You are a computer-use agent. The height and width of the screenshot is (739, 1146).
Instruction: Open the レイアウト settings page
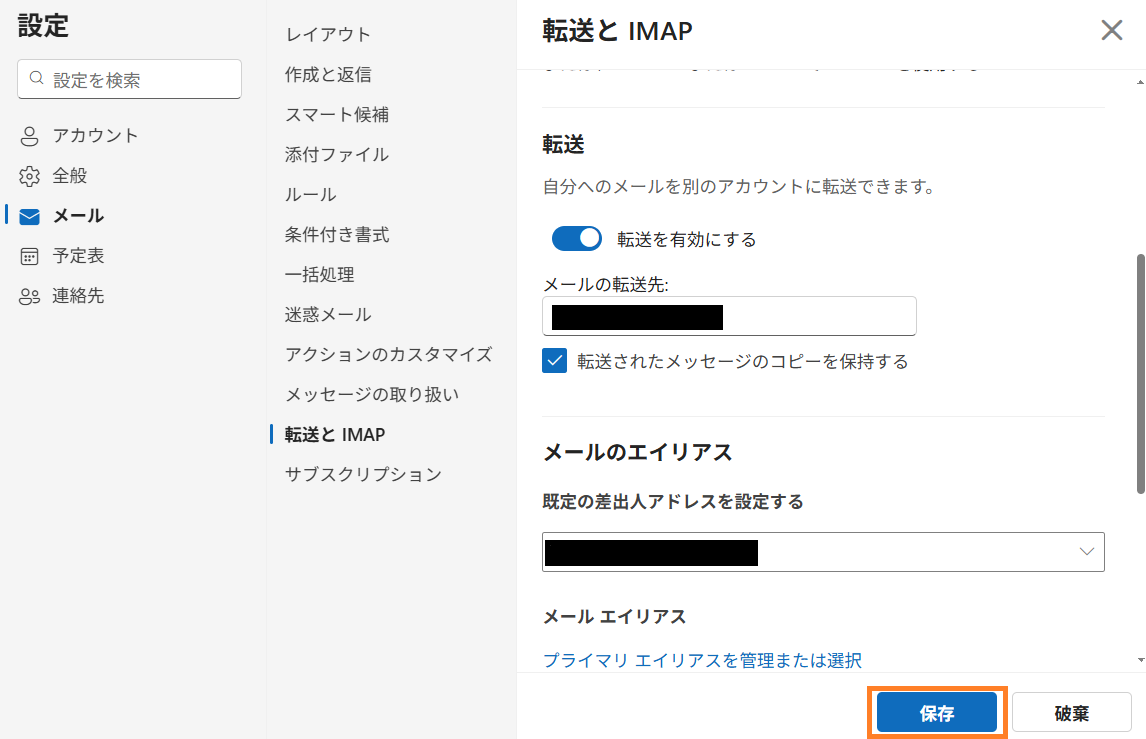328,34
